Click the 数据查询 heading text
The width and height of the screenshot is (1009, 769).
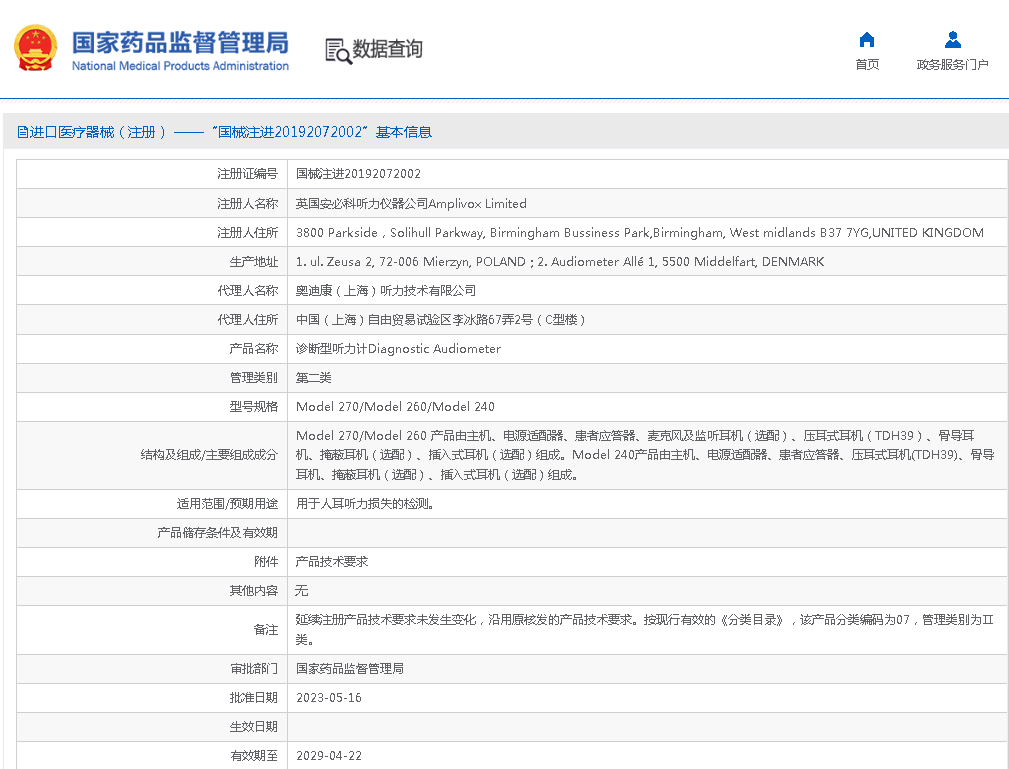(387, 49)
